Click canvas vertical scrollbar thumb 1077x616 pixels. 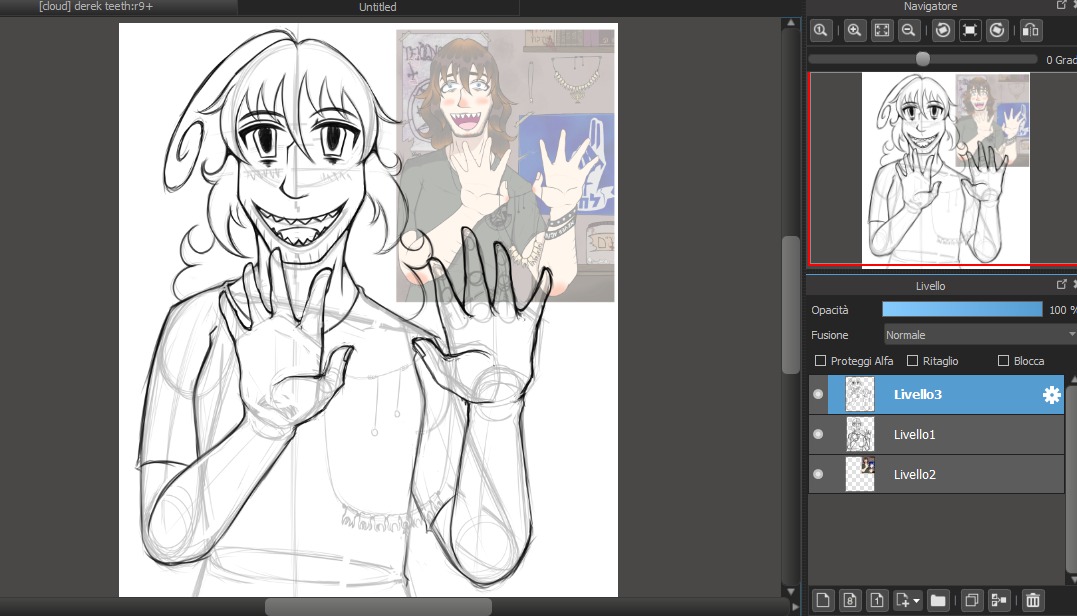click(x=791, y=305)
